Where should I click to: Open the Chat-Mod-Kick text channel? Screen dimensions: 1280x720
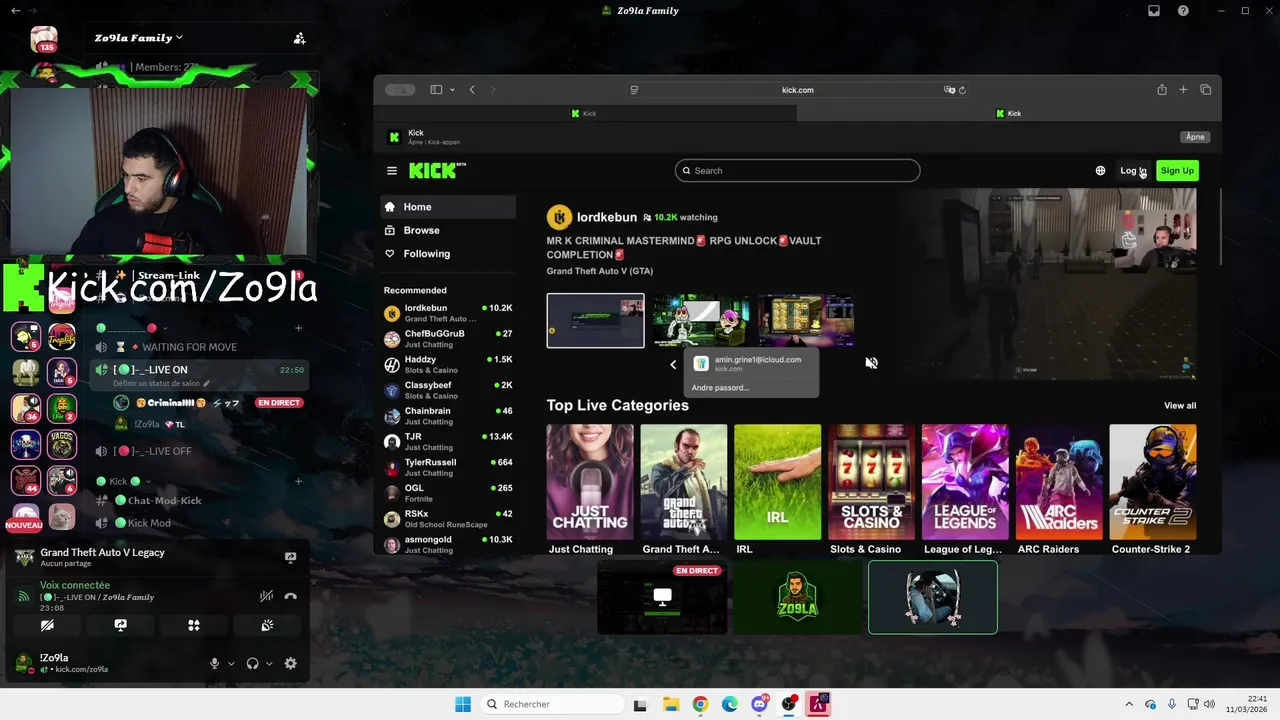tap(164, 500)
